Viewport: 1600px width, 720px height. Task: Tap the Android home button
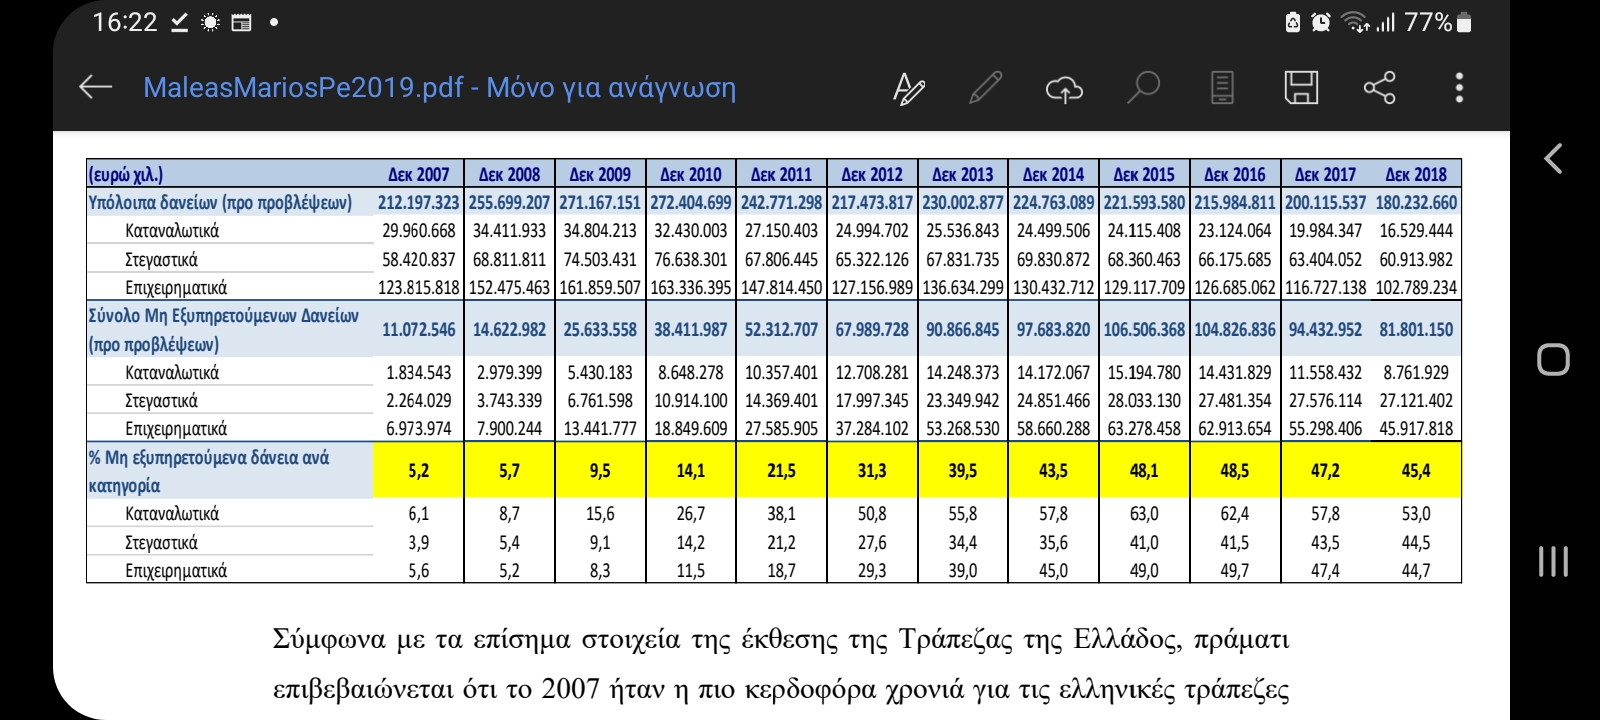coord(1553,359)
